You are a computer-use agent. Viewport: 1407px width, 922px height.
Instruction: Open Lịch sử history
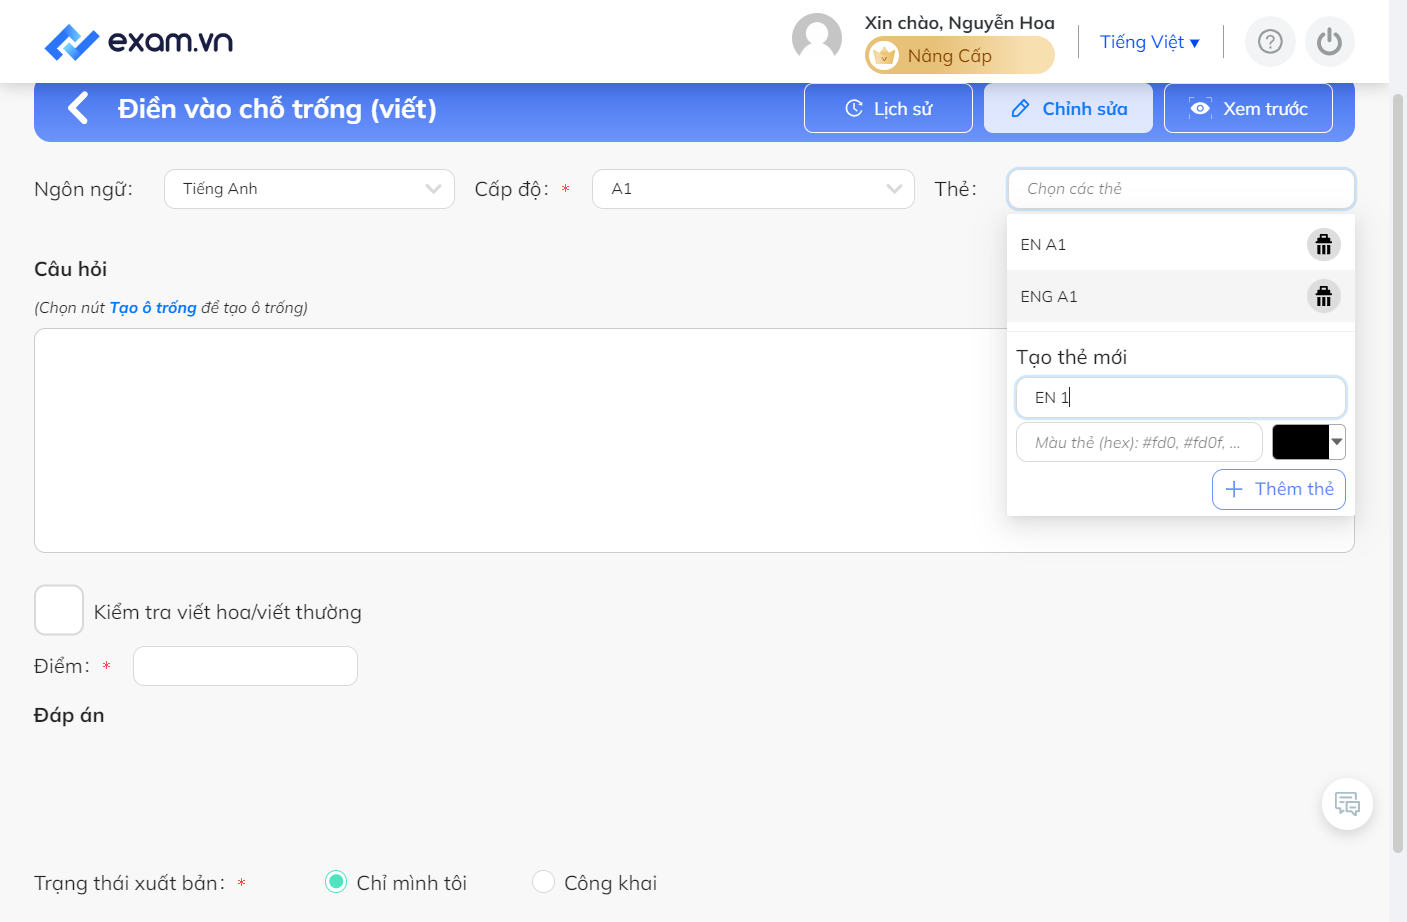[x=888, y=108]
